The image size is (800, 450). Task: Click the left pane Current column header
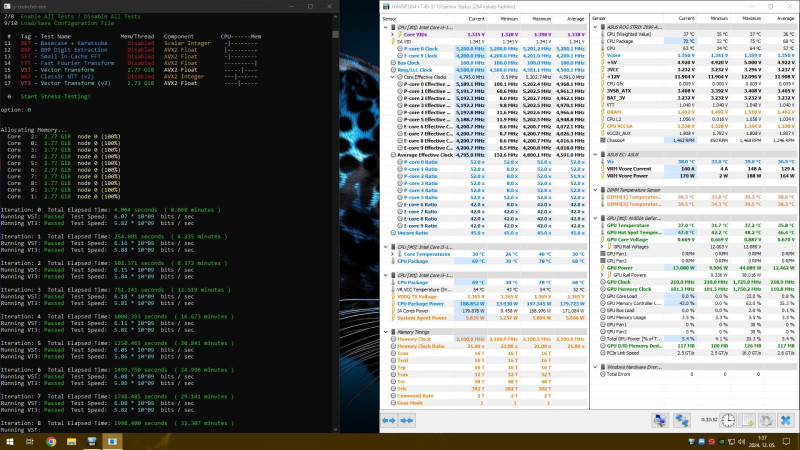click(469, 19)
